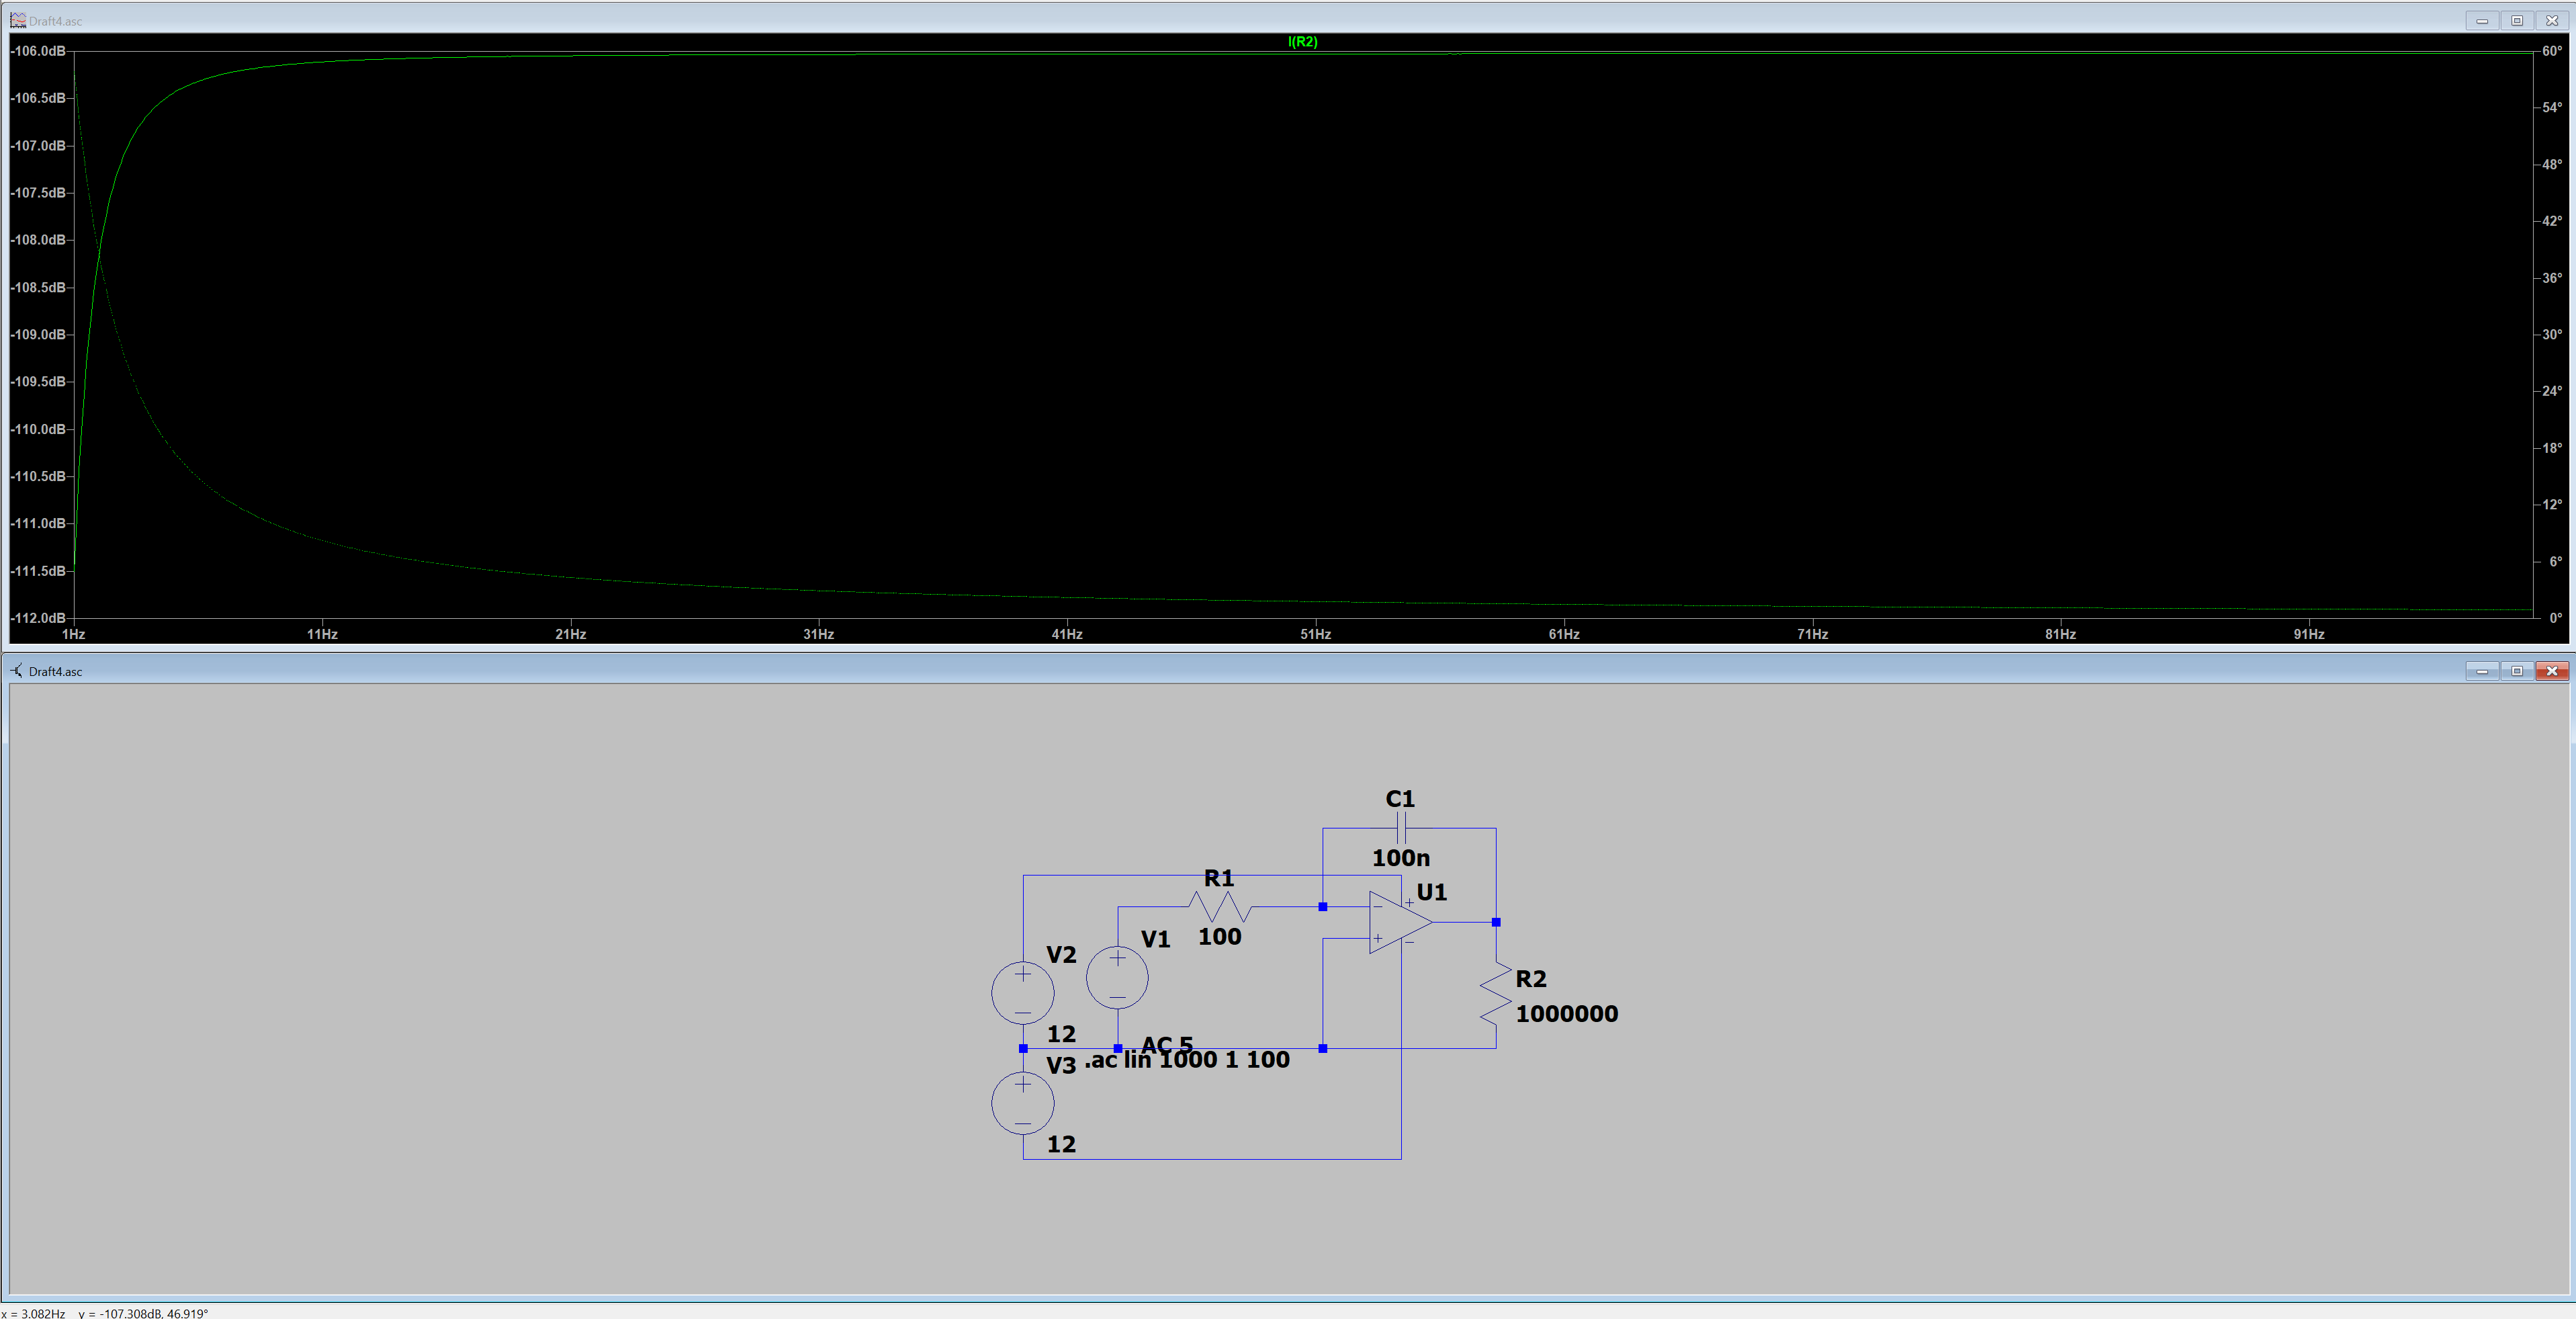
Task: Minimize the waveform plot window
Action: click(2482, 20)
